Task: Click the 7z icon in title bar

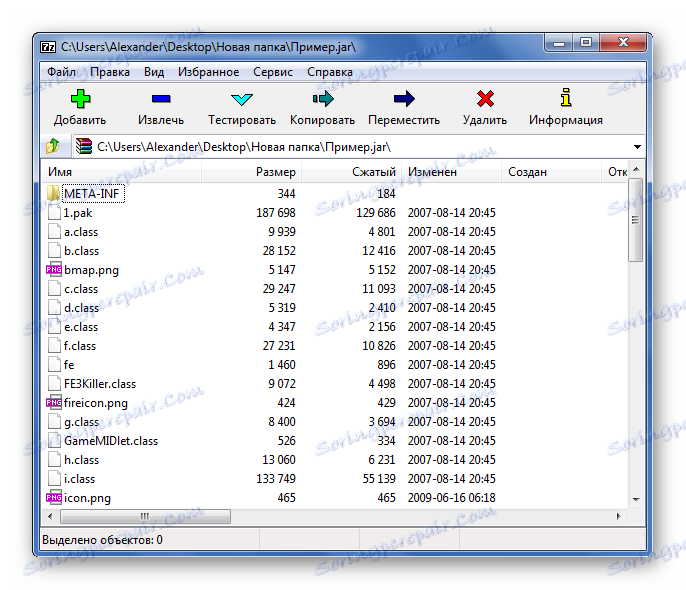Action: [48, 47]
